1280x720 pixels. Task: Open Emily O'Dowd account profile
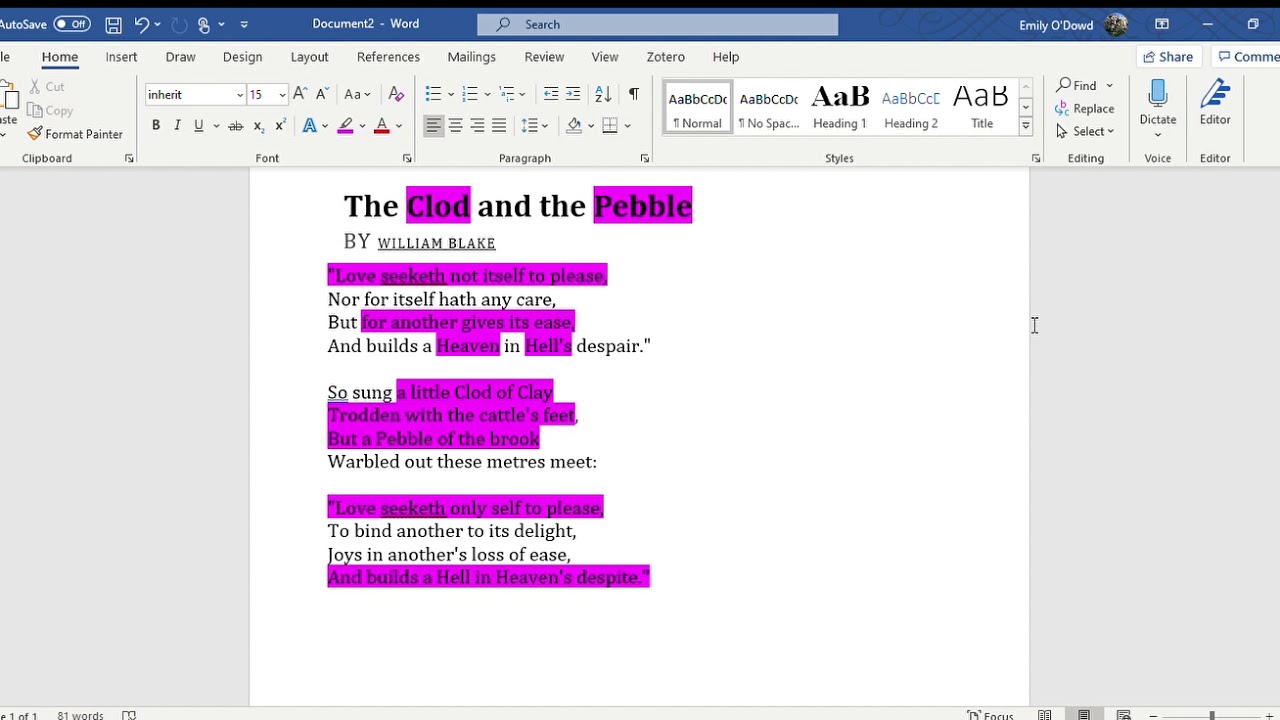(x=1073, y=24)
